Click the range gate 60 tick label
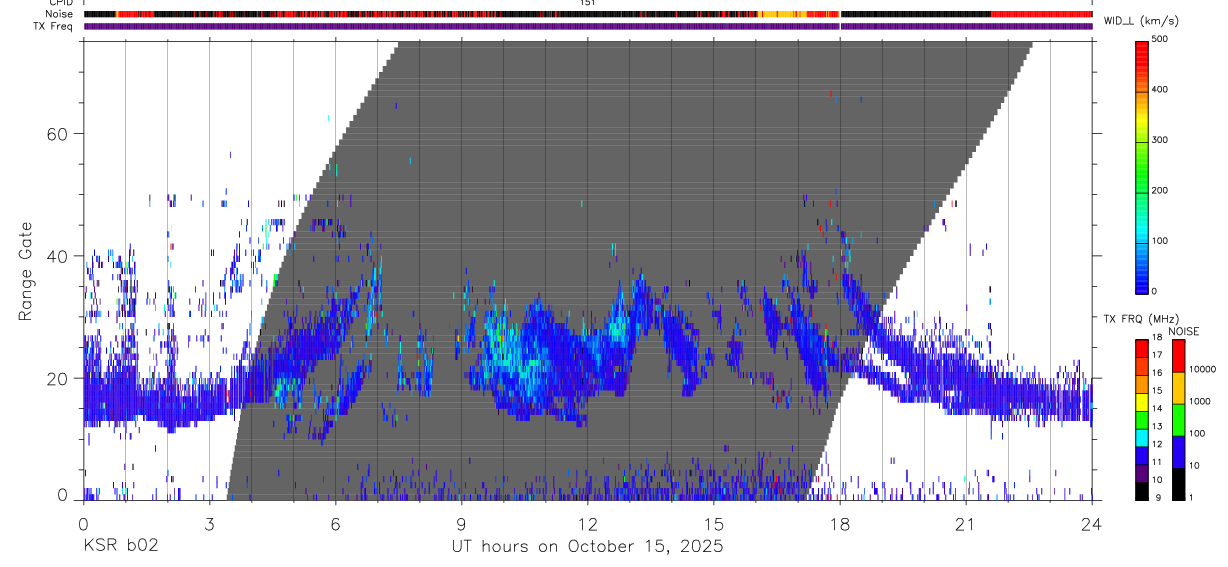The image size is (1228, 567). tap(56, 134)
